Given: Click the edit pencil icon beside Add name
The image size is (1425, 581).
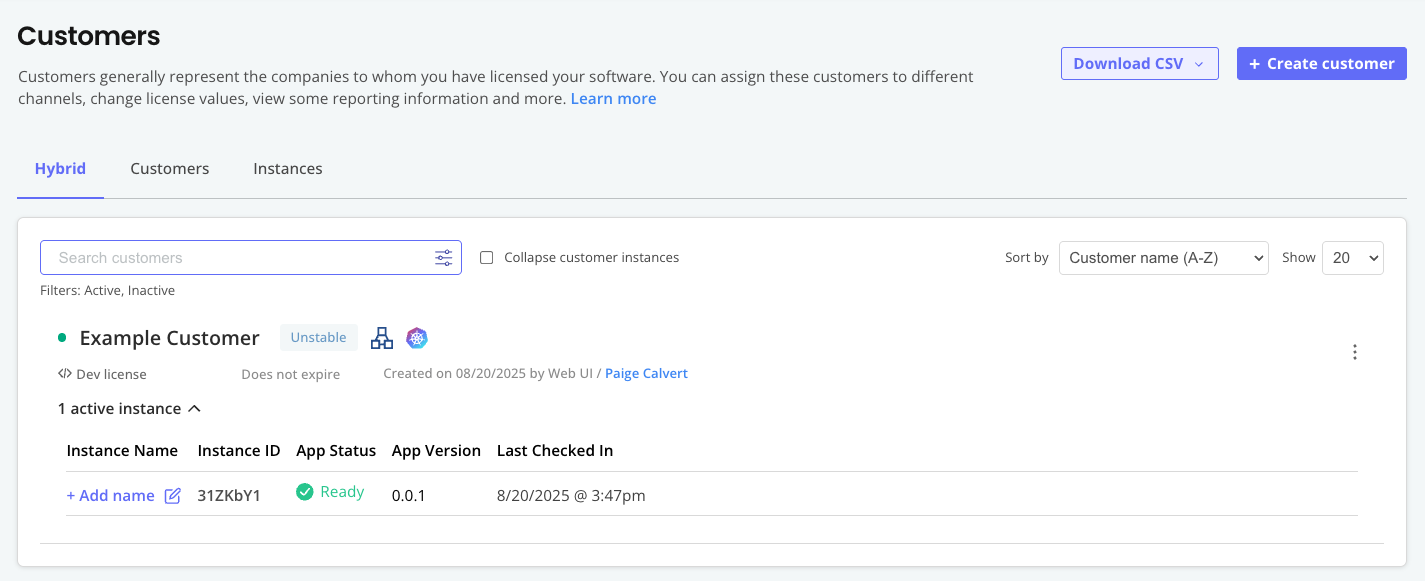Looking at the screenshot, I should (172, 495).
